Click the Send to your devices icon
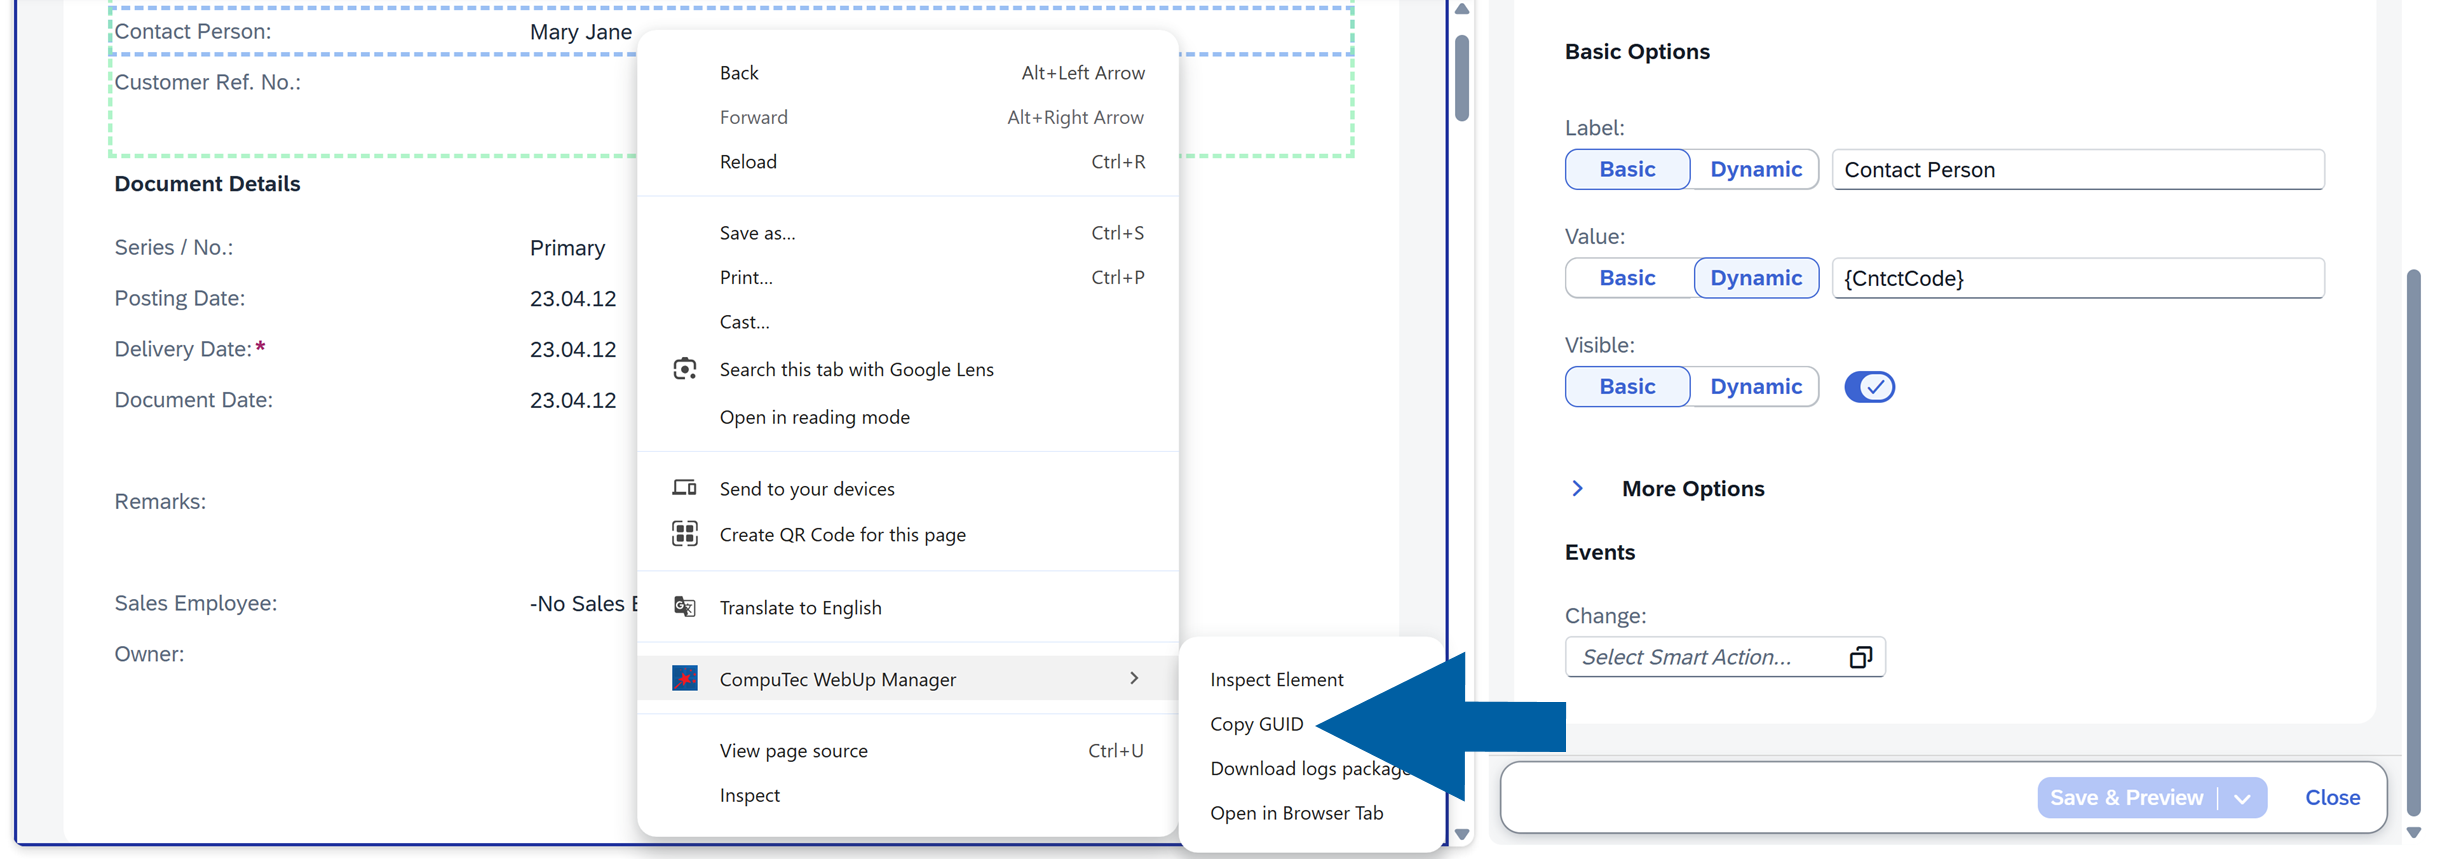 pos(684,488)
